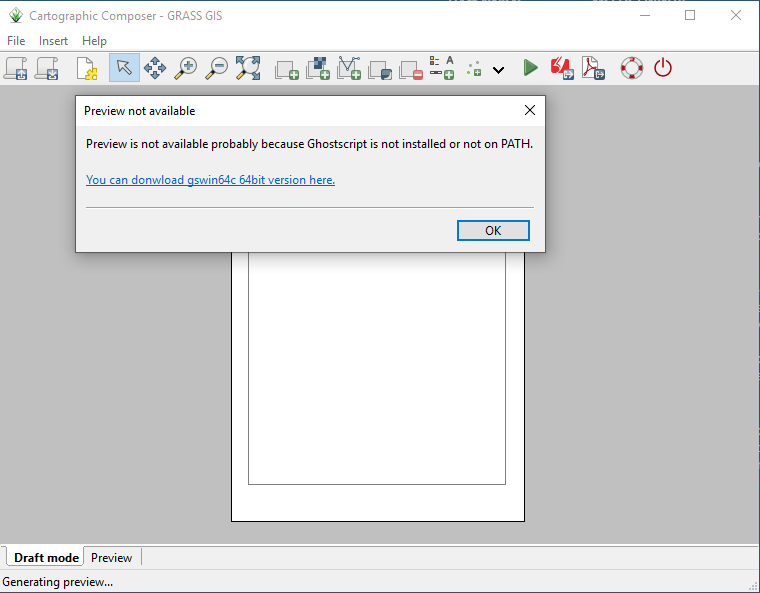
Task: Select the Zoom out tool
Action: click(x=217, y=68)
